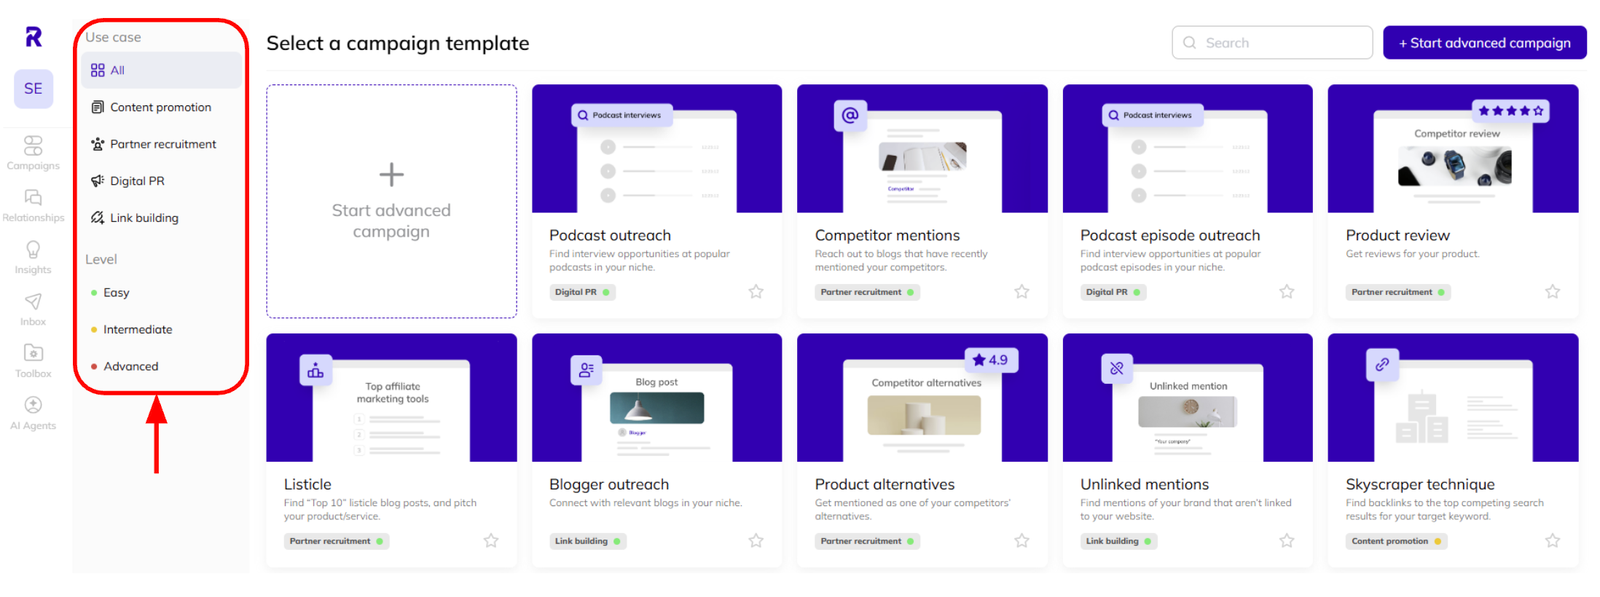Click the Content promotion tag on Skyscraper technique

point(1396,541)
